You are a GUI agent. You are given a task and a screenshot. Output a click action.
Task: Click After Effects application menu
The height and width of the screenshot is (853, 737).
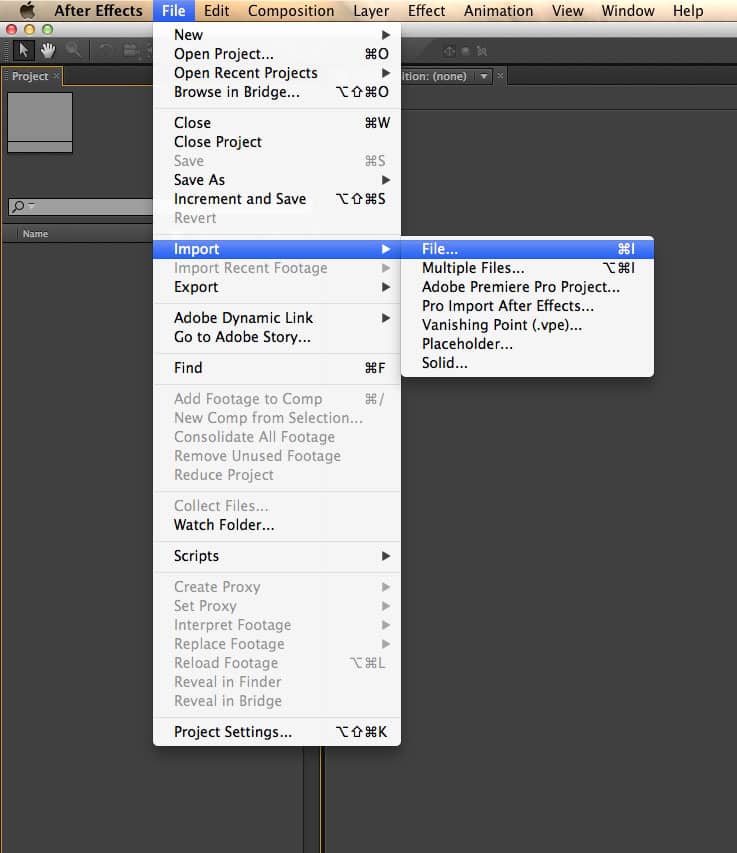pyautogui.click(x=98, y=10)
